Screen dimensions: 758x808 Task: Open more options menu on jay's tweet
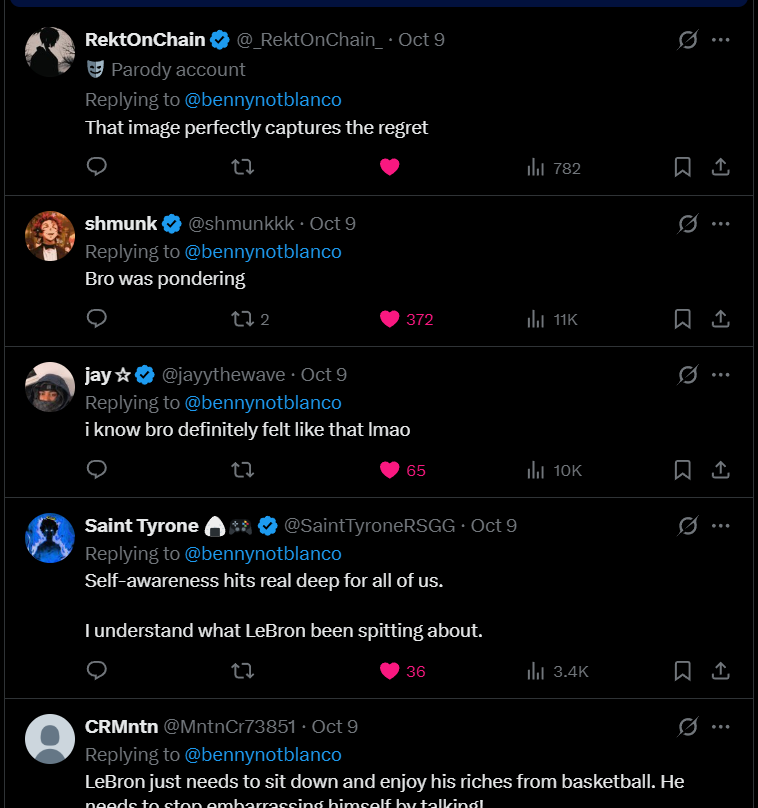coord(721,375)
